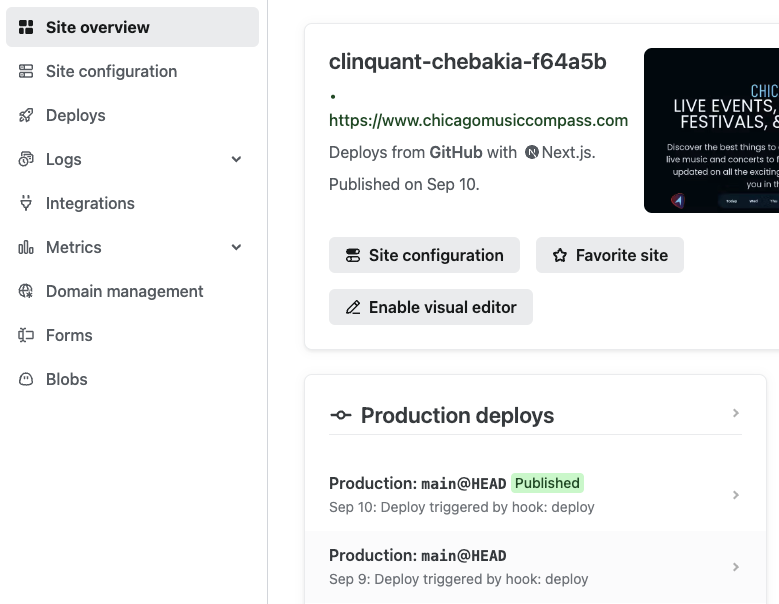Click the green Published badge
This screenshot has height=604, width=779.
(x=547, y=483)
